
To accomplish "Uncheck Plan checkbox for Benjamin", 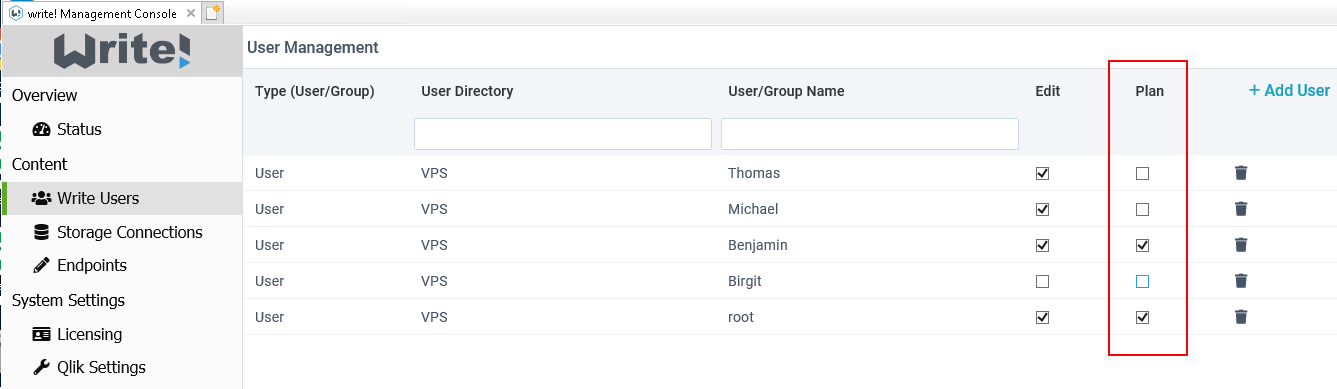I will (x=1142, y=245).
